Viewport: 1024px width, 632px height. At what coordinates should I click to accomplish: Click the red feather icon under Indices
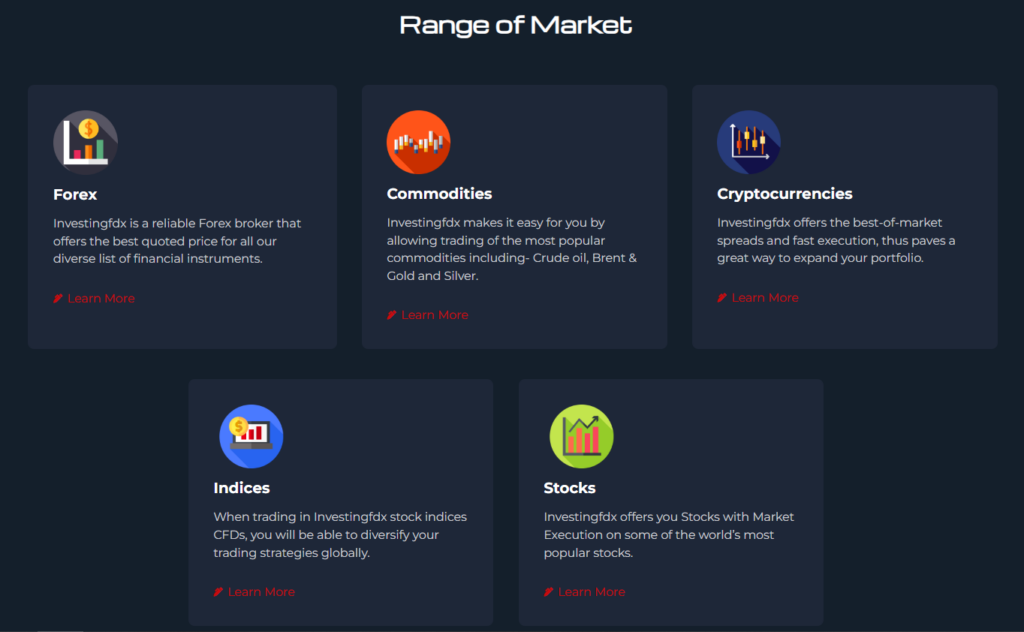pos(218,592)
